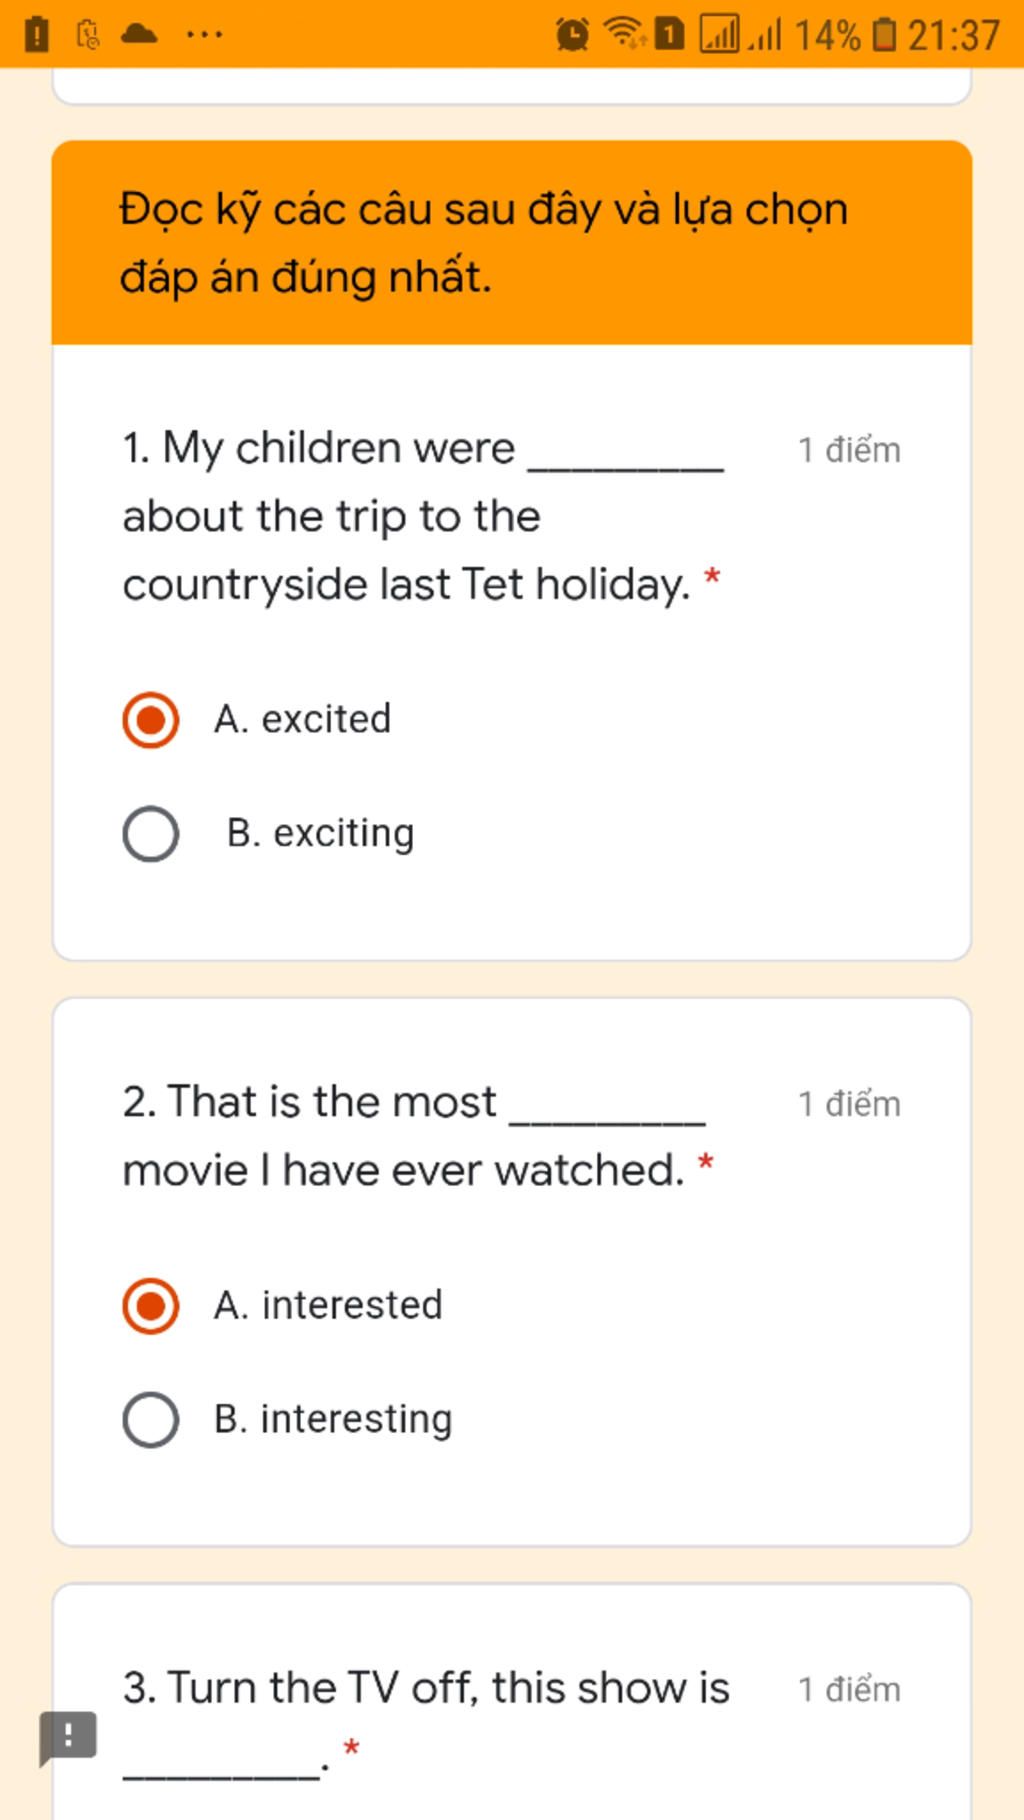
Task: Pick the 'B. interesting' radio option
Action: pyautogui.click(x=151, y=1420)
